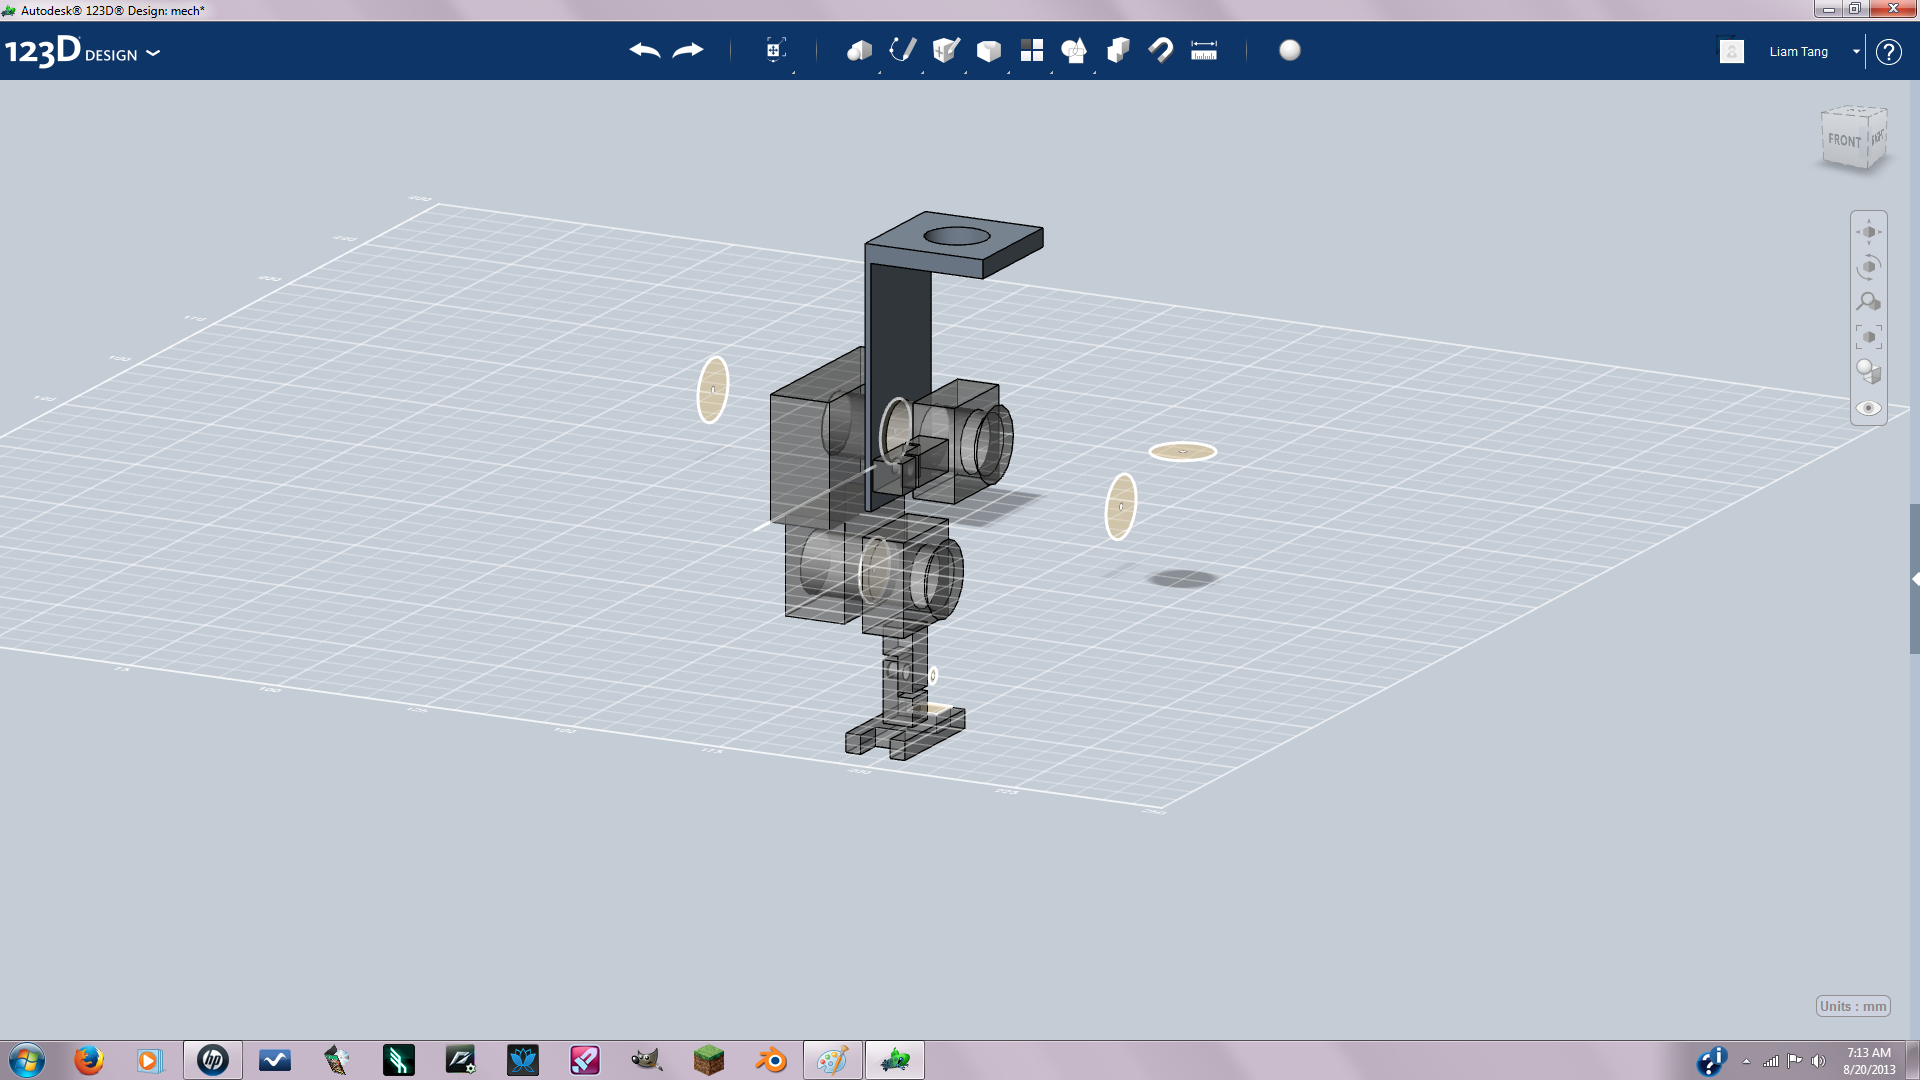The image size is (1920, 1080).
Task: Open the Units : mm setting
Action: [1853, 1006]
